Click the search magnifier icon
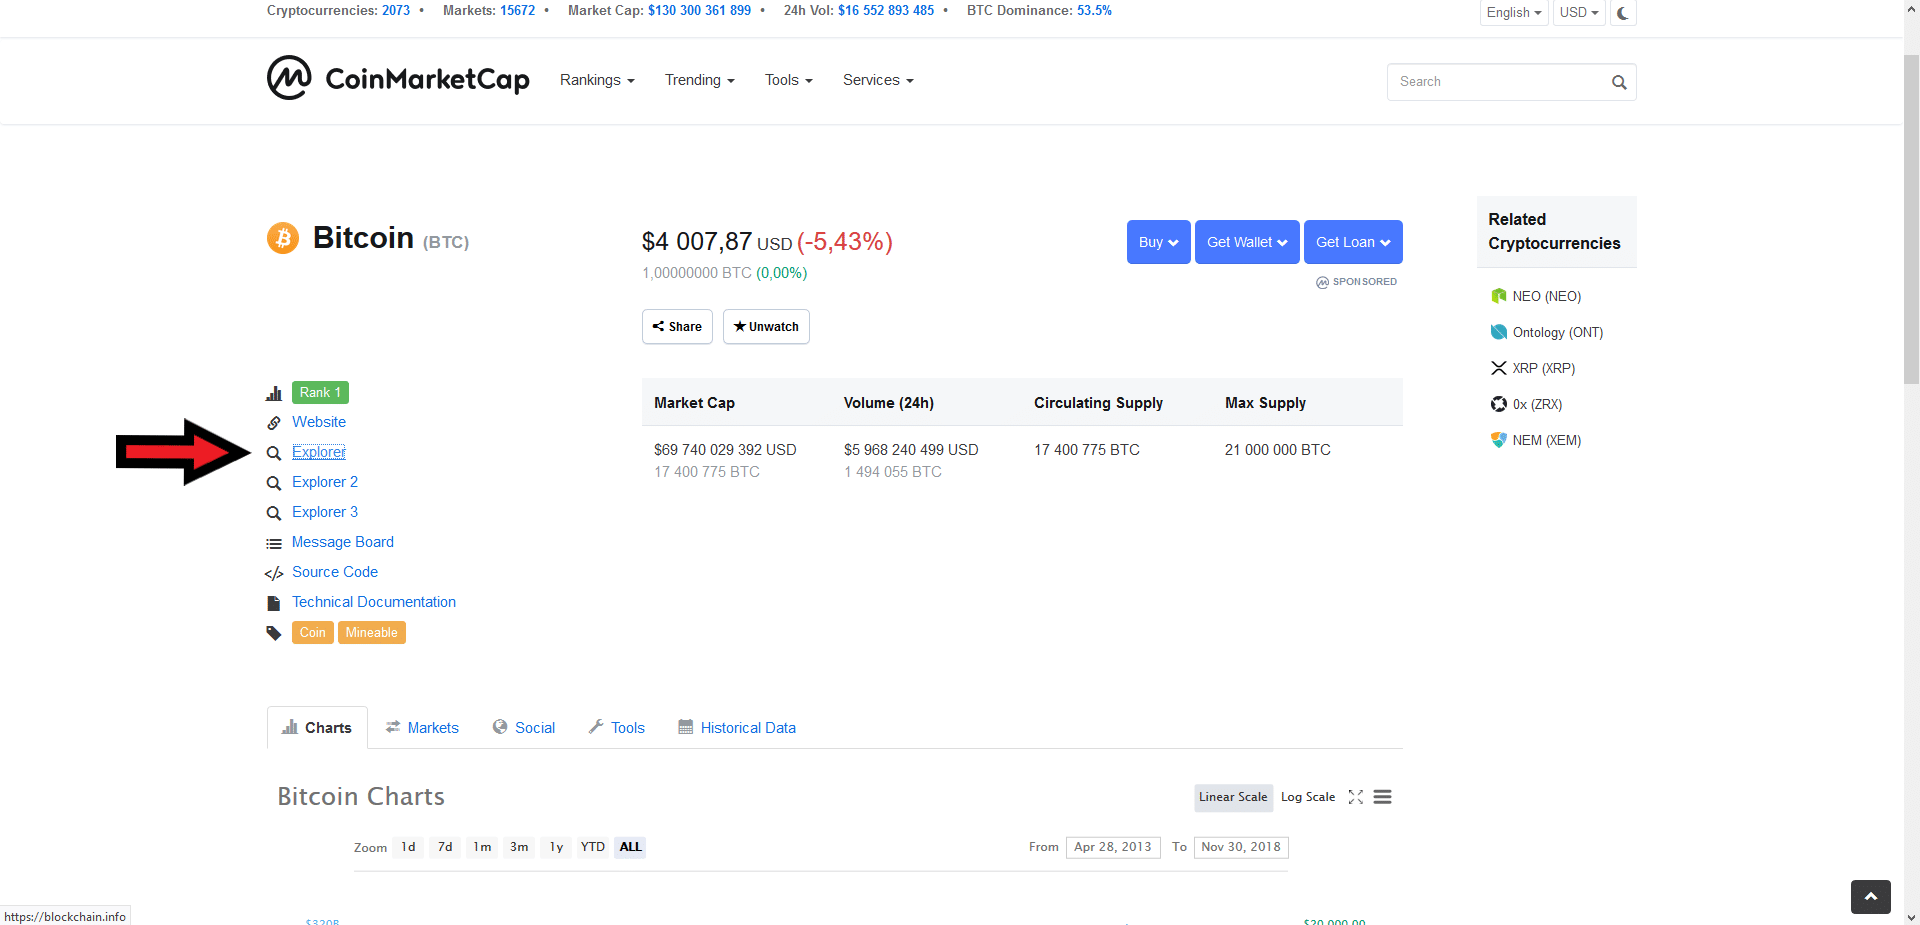The width and height of the screenshot is (1920, 925). (1619, 82)
